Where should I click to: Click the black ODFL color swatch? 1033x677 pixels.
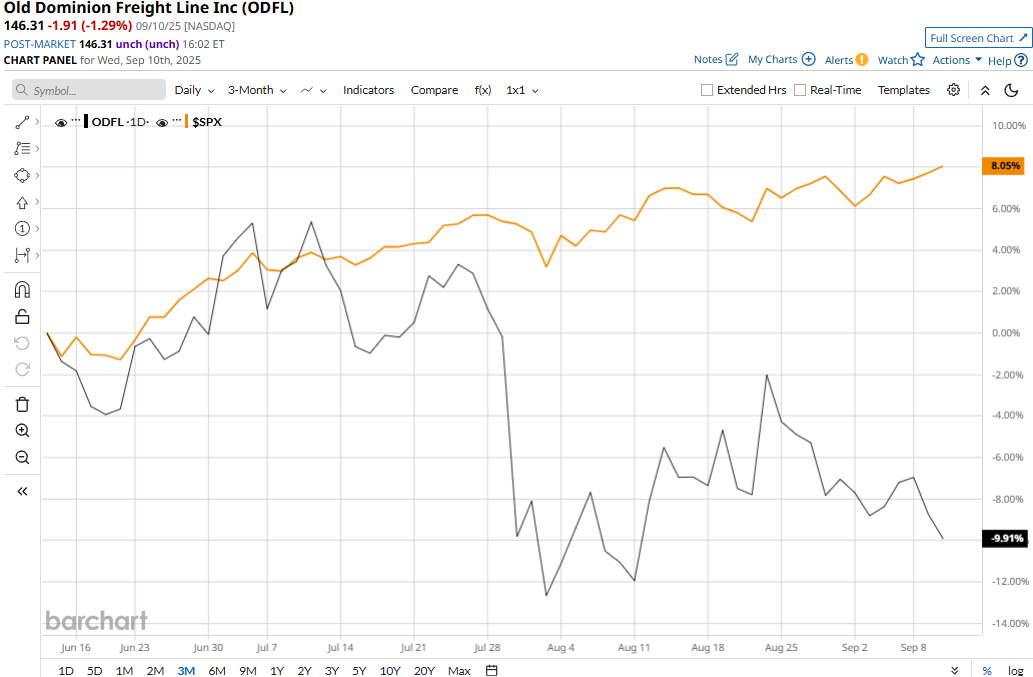(x=86, y=122)
